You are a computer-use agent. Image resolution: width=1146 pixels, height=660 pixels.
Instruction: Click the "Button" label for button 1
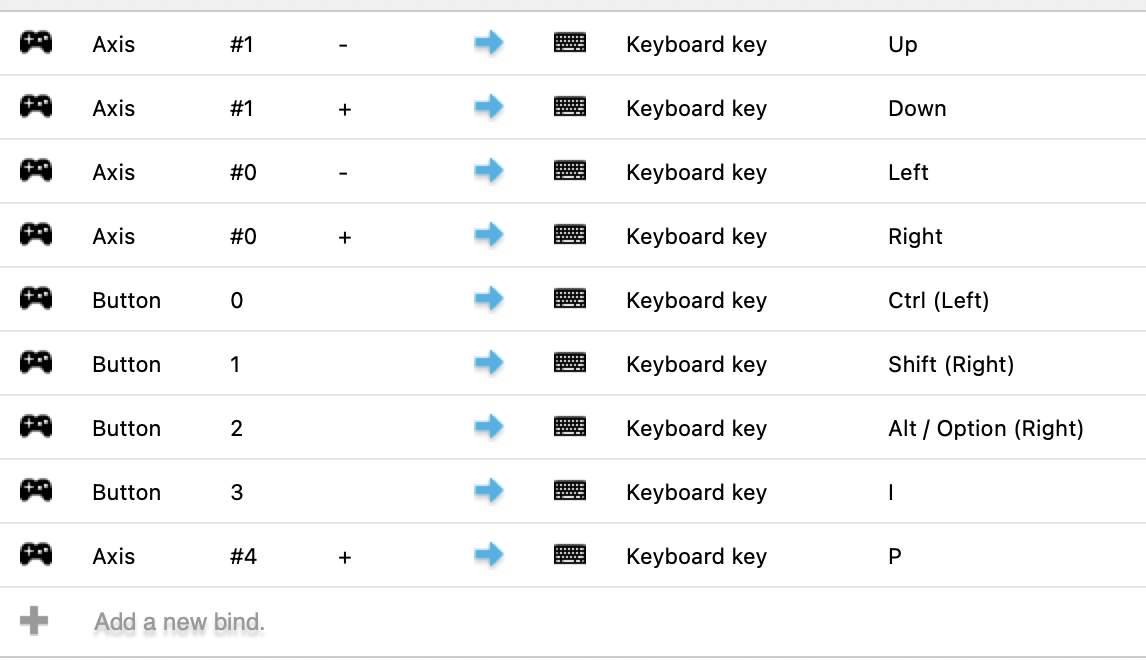click(x=126, y=364)
